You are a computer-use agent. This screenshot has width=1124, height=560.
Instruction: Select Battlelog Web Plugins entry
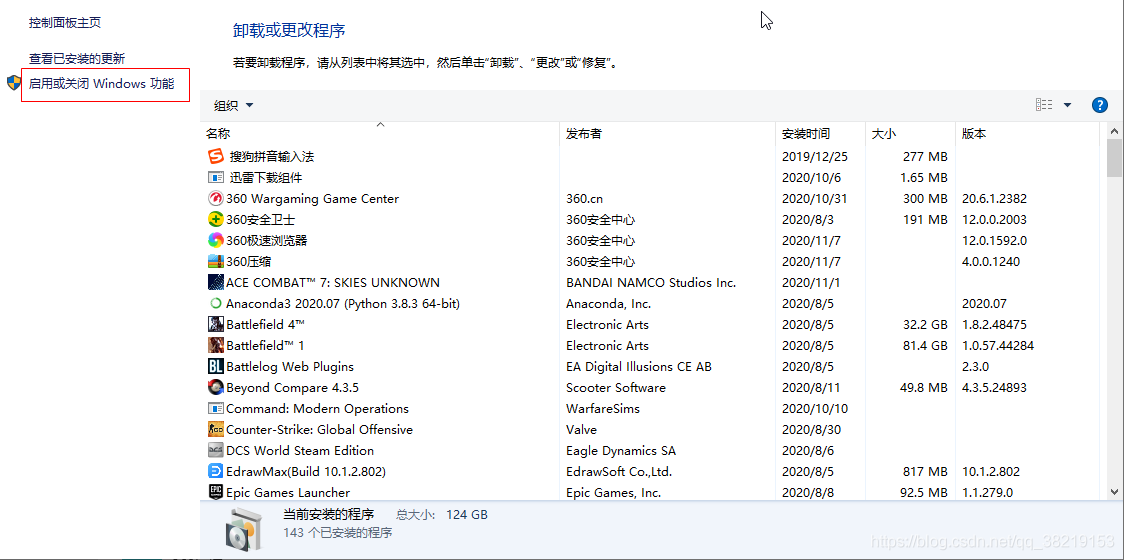pos(290,366)
